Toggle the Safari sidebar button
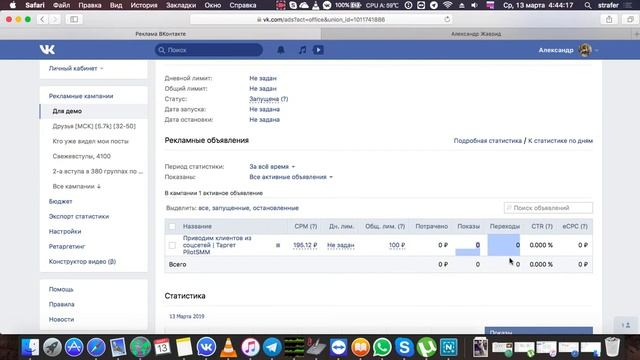 click(74, 19)
